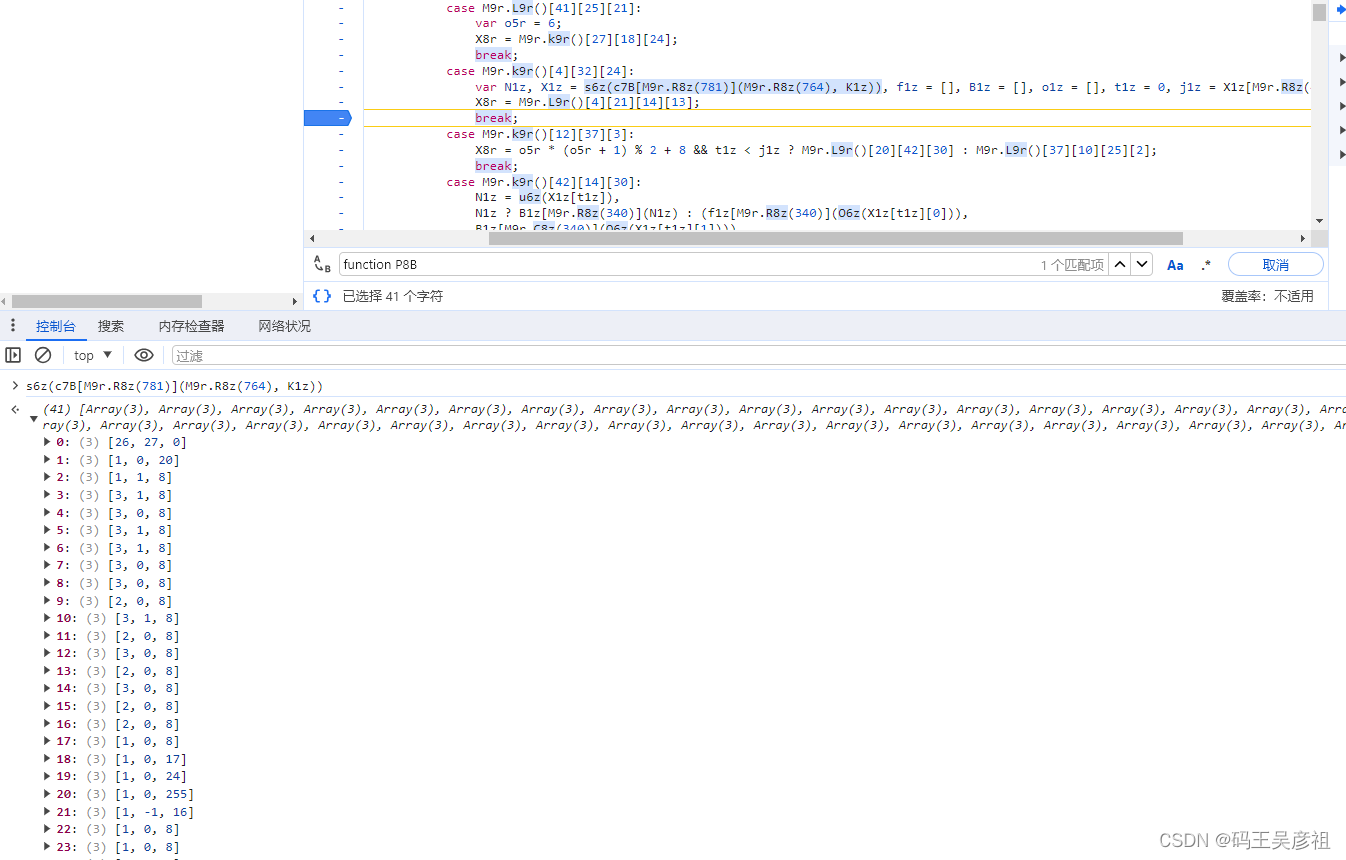The image size is (1346, 860).
Task: Switch to the 控制台 tab
Action: click(x=56, y=326)
